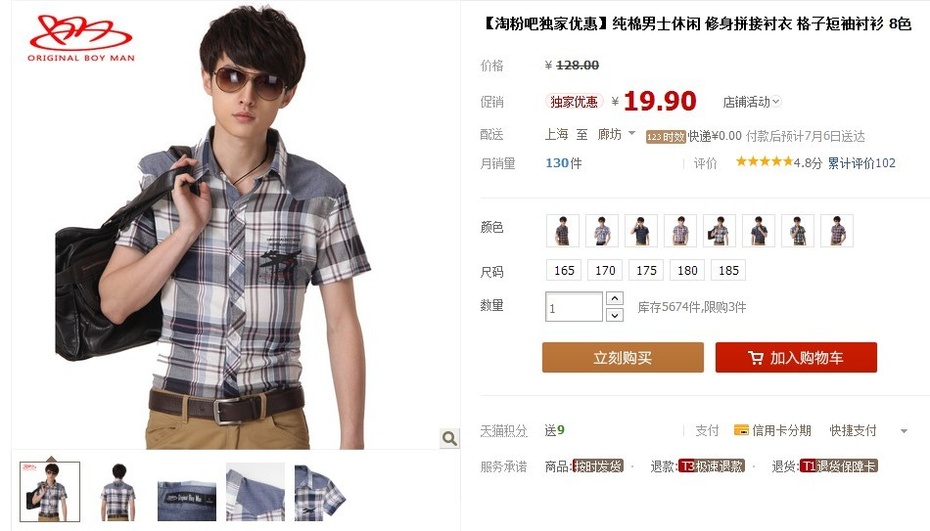Select size 185
Viewport: 930px width, 531px height.
[x=728, y=271]
